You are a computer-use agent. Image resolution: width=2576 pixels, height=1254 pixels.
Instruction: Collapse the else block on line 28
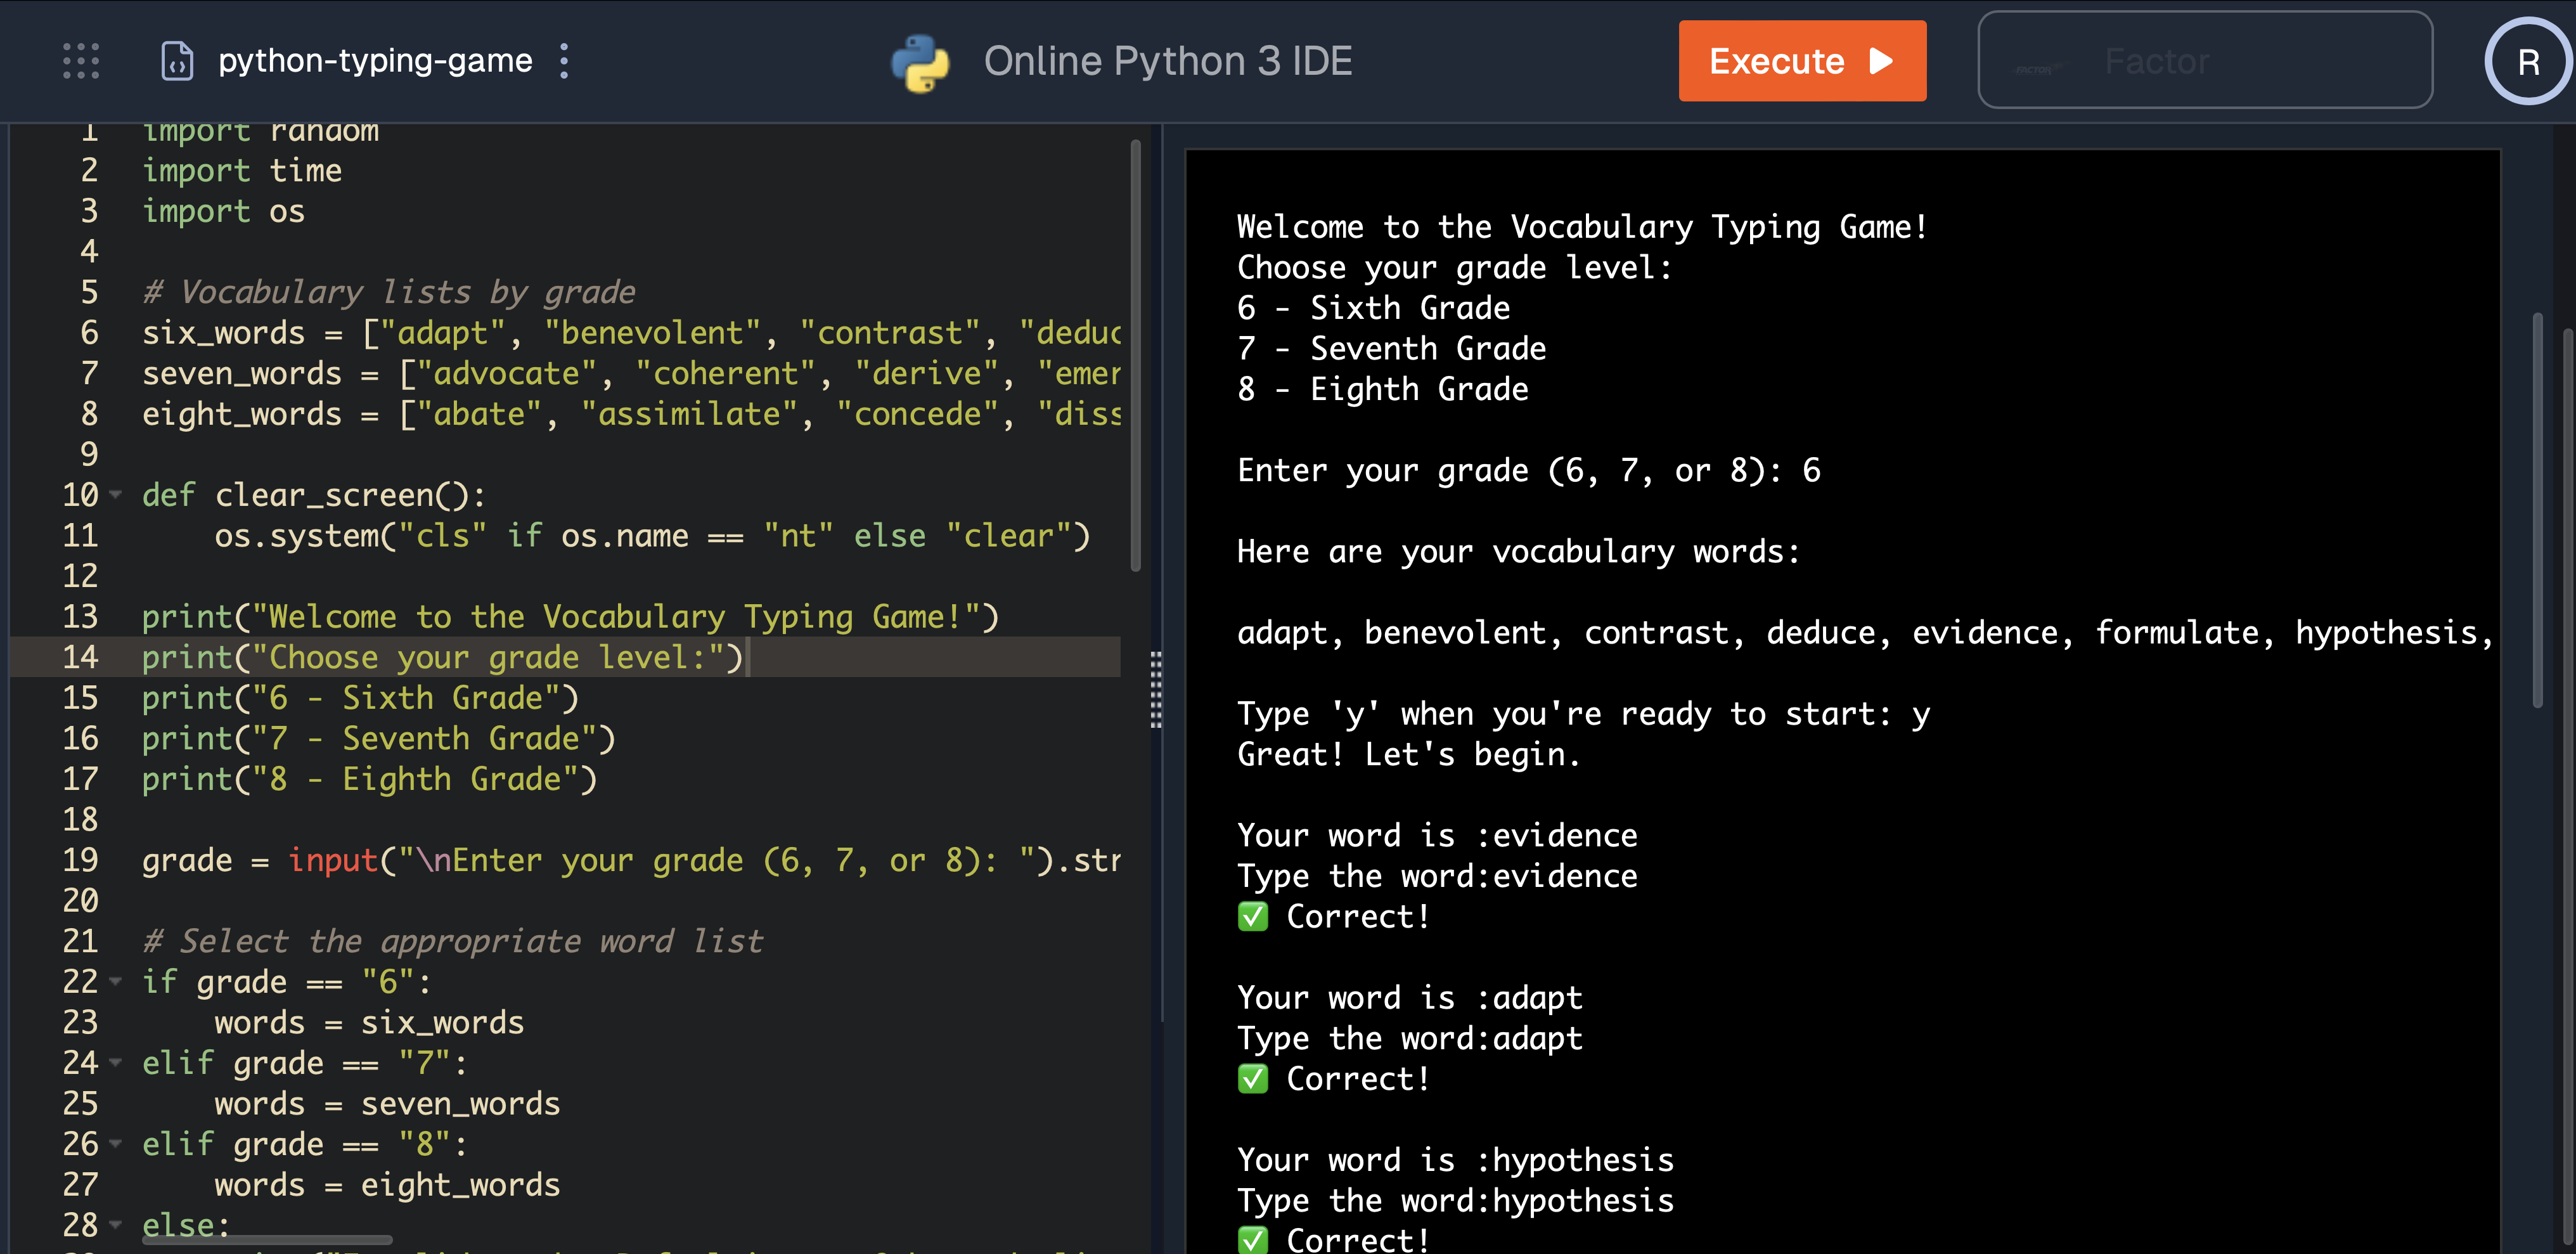pos(116,1224)
